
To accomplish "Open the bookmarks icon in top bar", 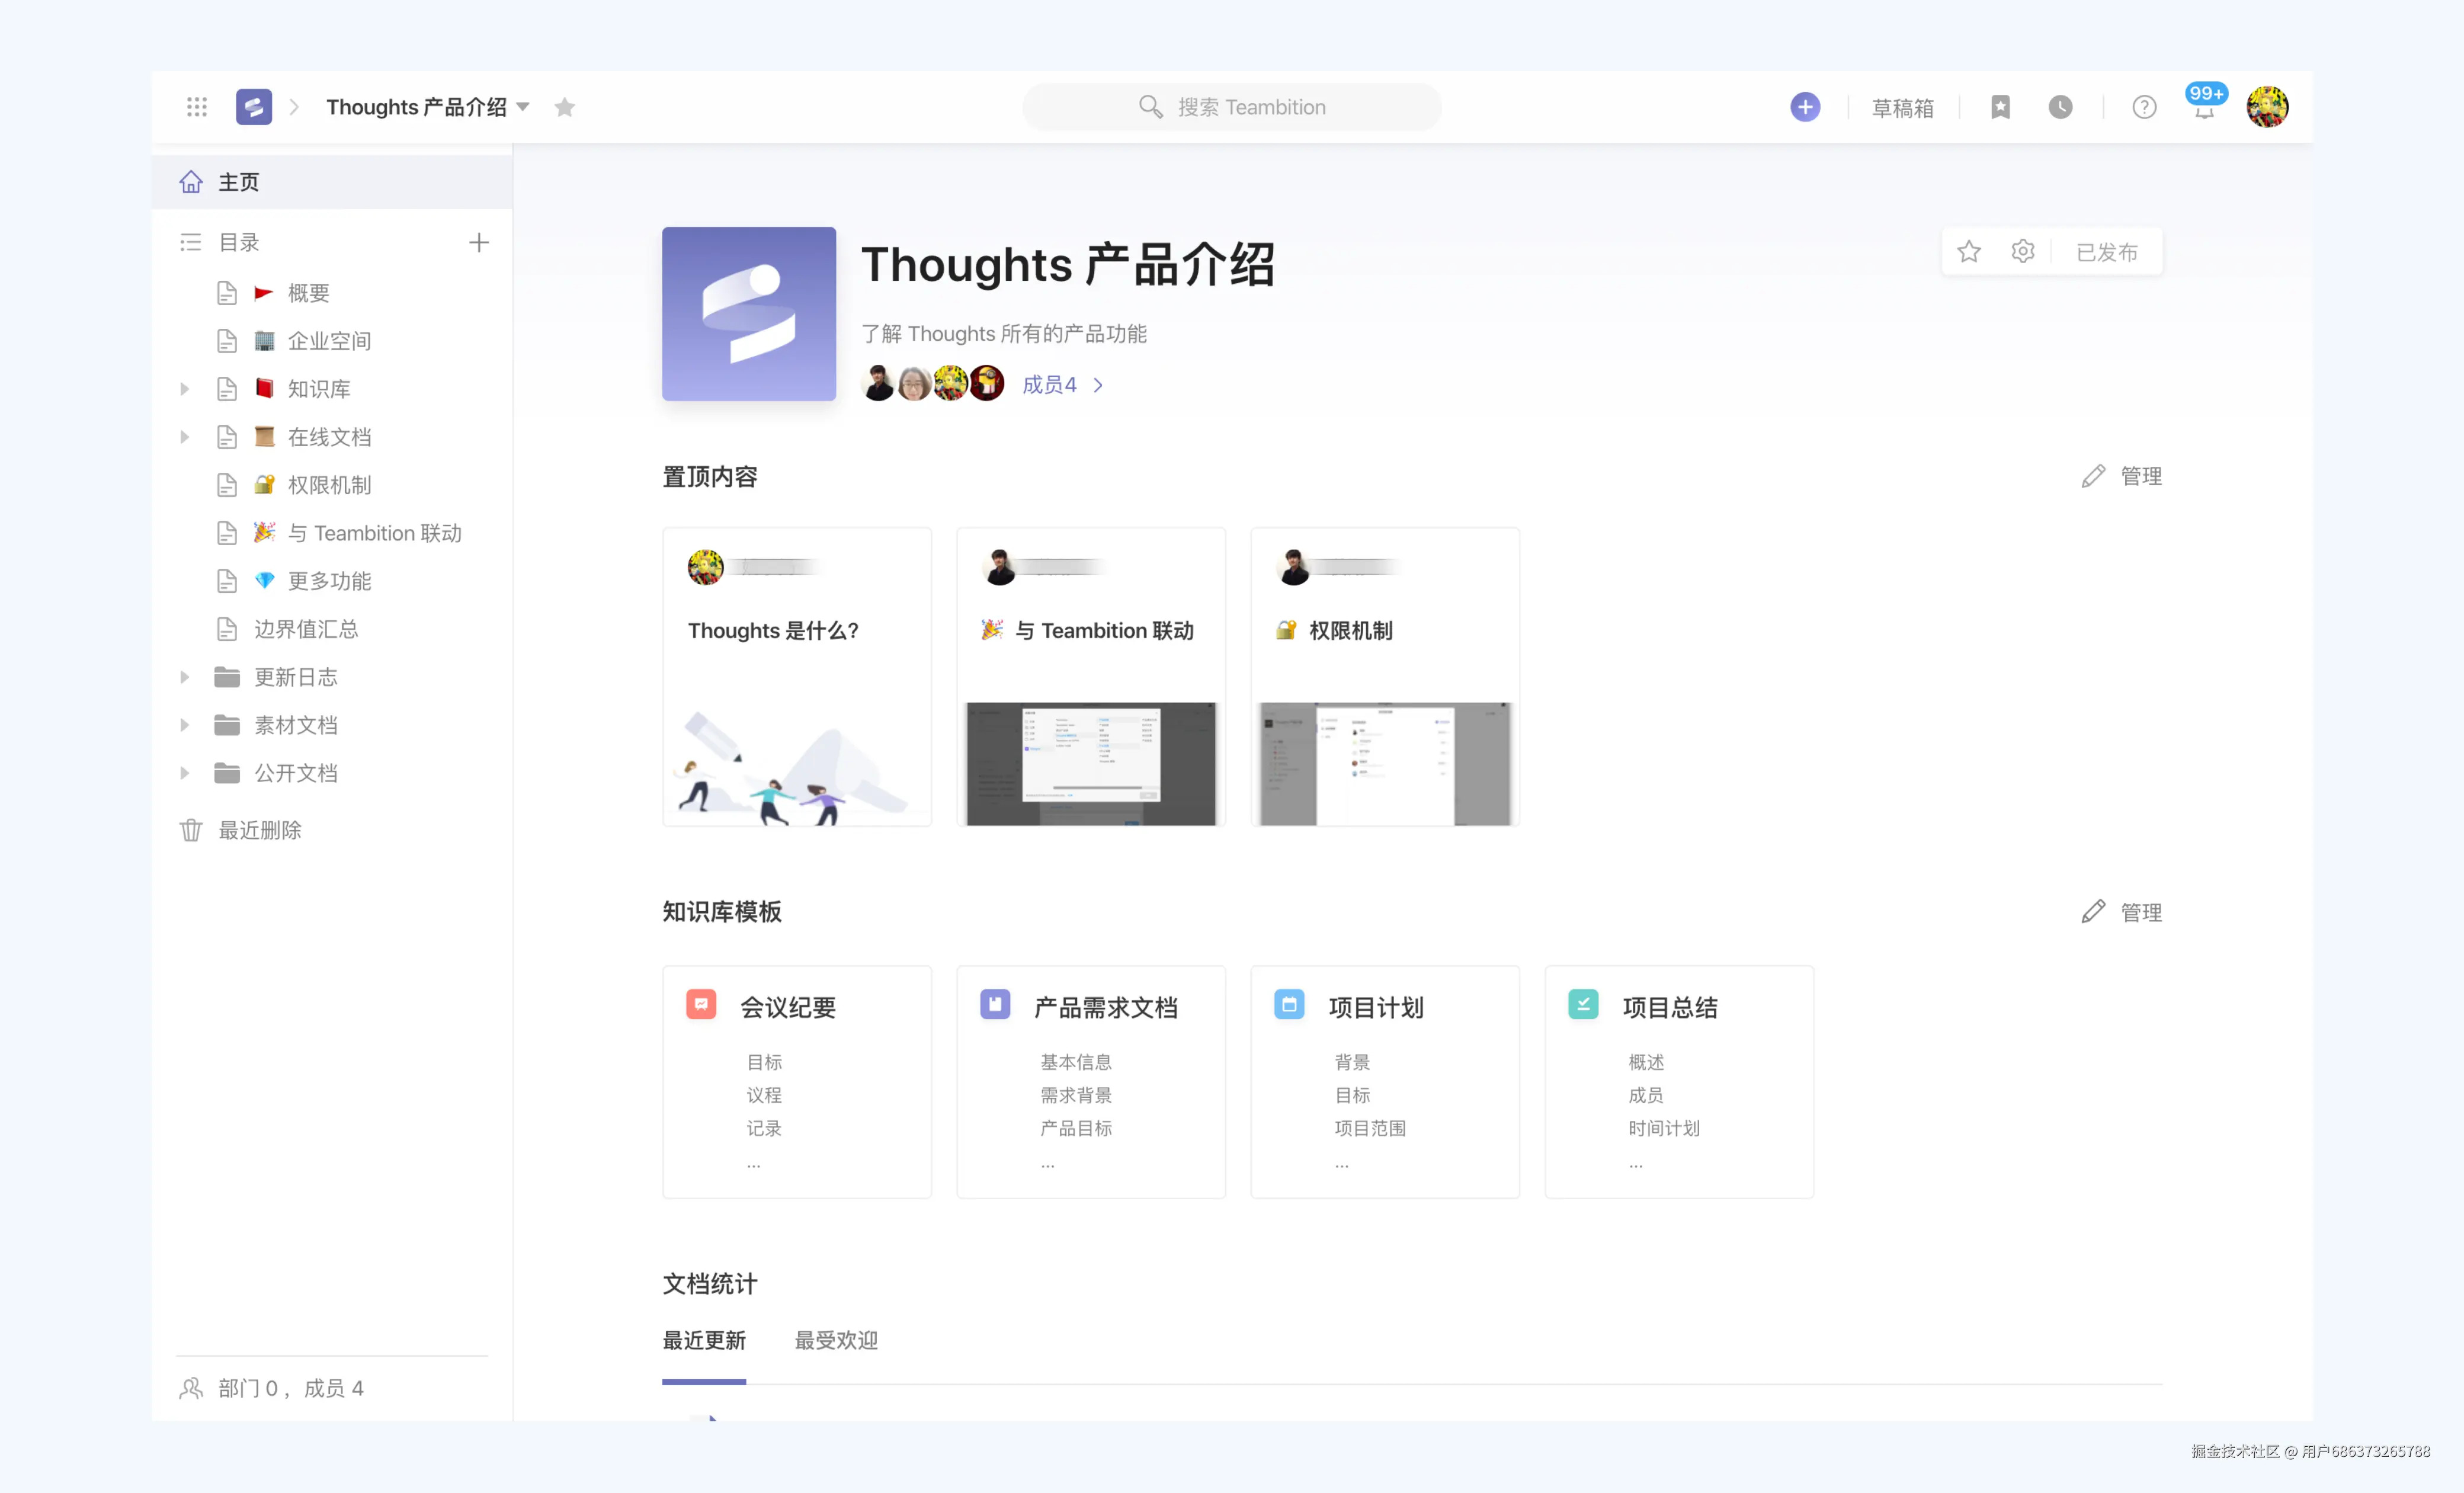I will point(2000,107).
